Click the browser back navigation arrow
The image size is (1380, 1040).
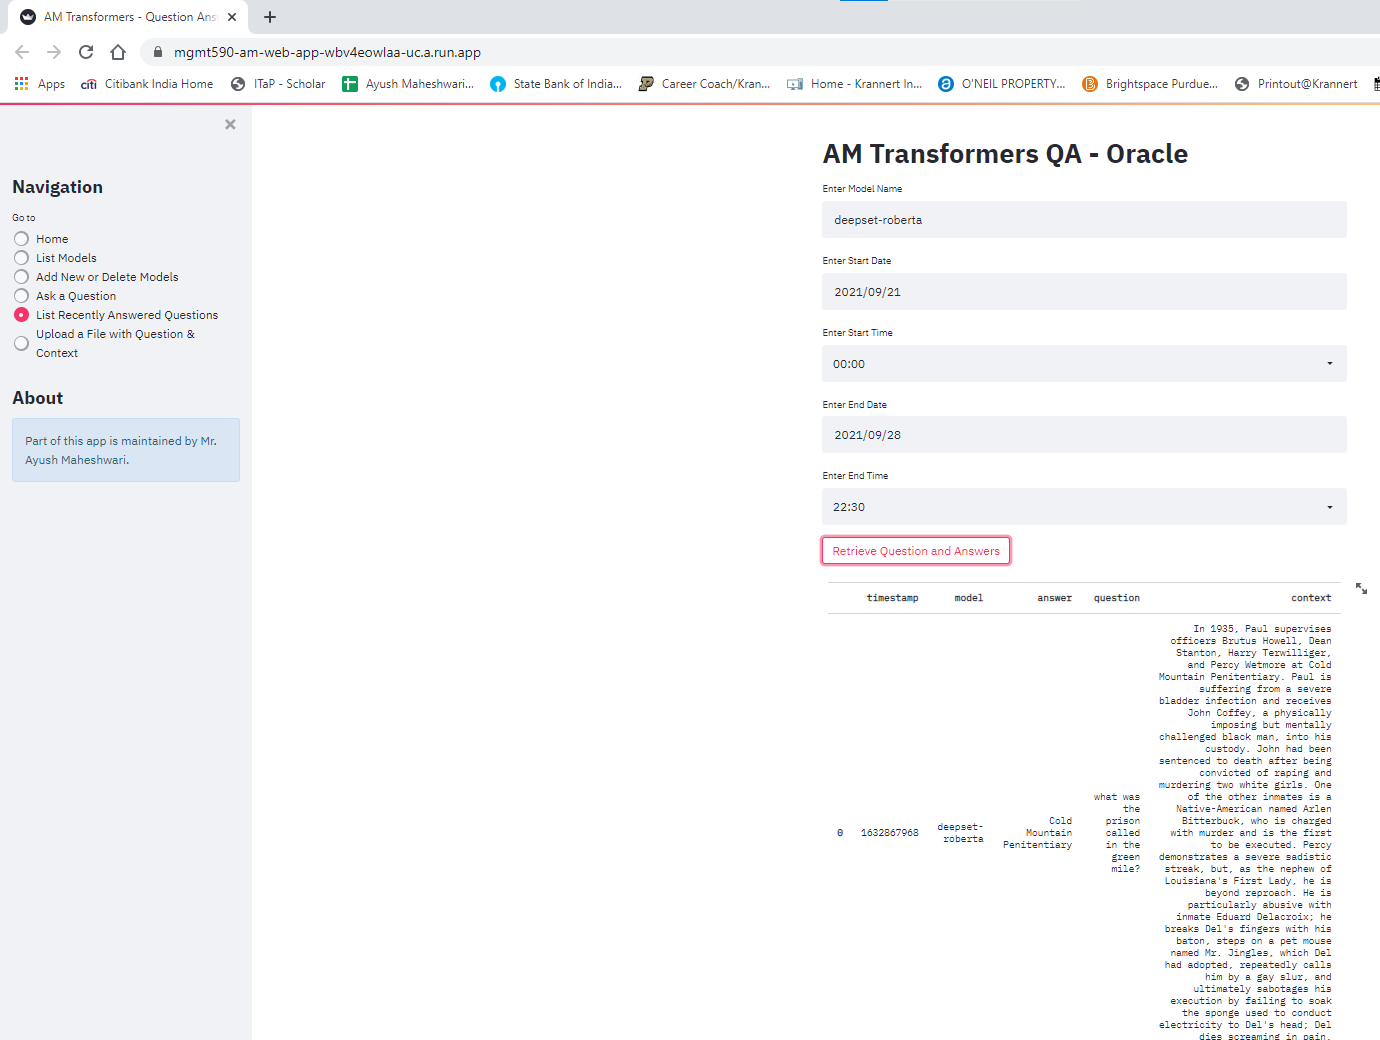pyautogui.click(x=21, y=51)
